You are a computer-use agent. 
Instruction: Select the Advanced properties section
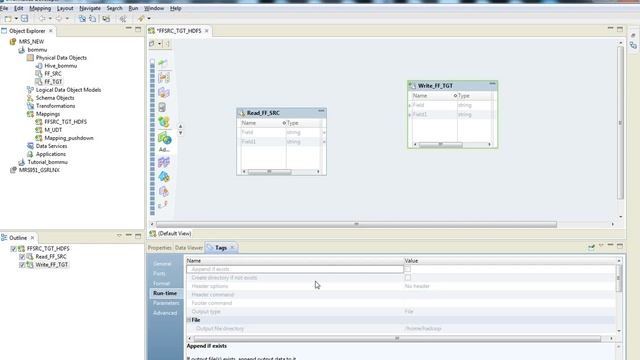(x=165, y=313)
